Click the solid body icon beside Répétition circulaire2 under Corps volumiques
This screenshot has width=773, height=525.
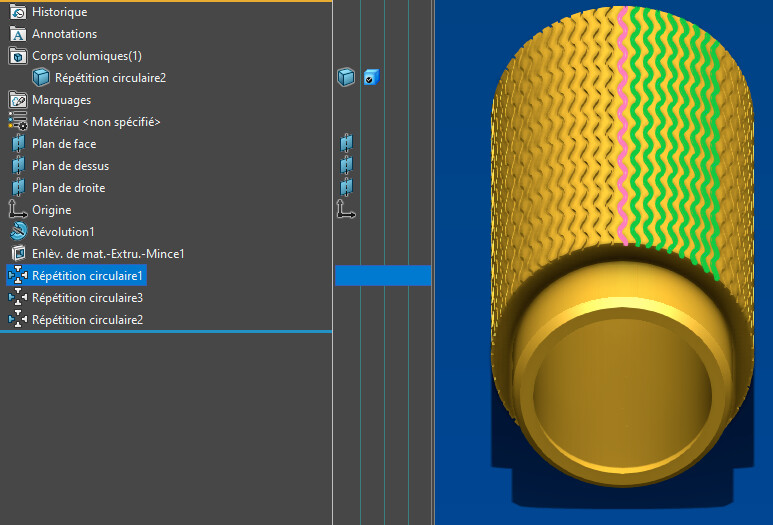[41, 78]
